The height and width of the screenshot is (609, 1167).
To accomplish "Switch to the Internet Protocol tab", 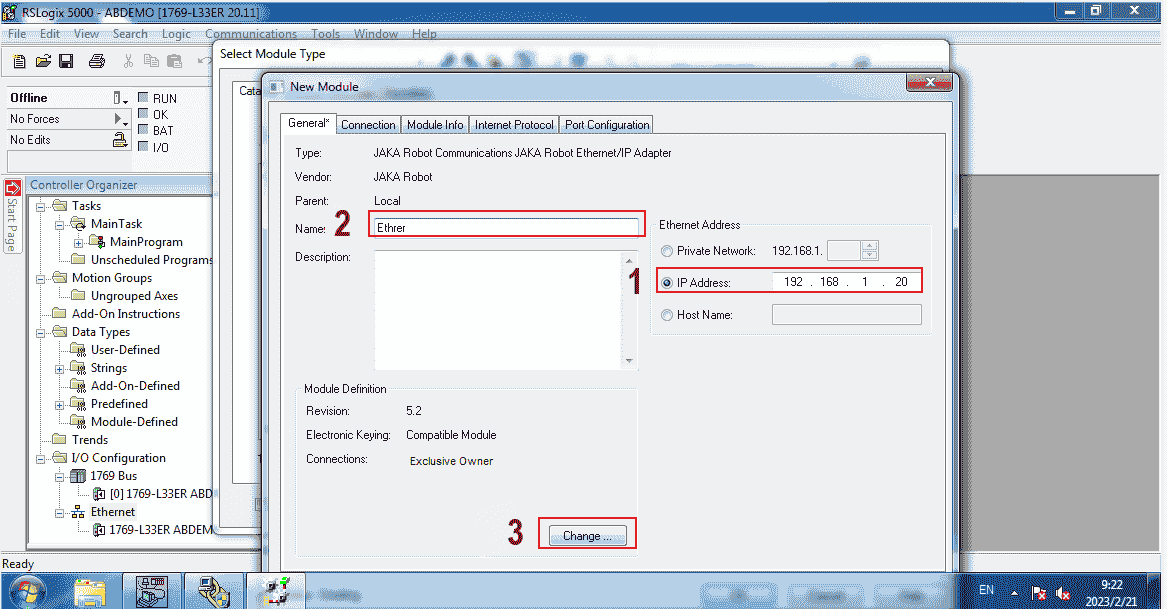I will click(x=514, y=125).
